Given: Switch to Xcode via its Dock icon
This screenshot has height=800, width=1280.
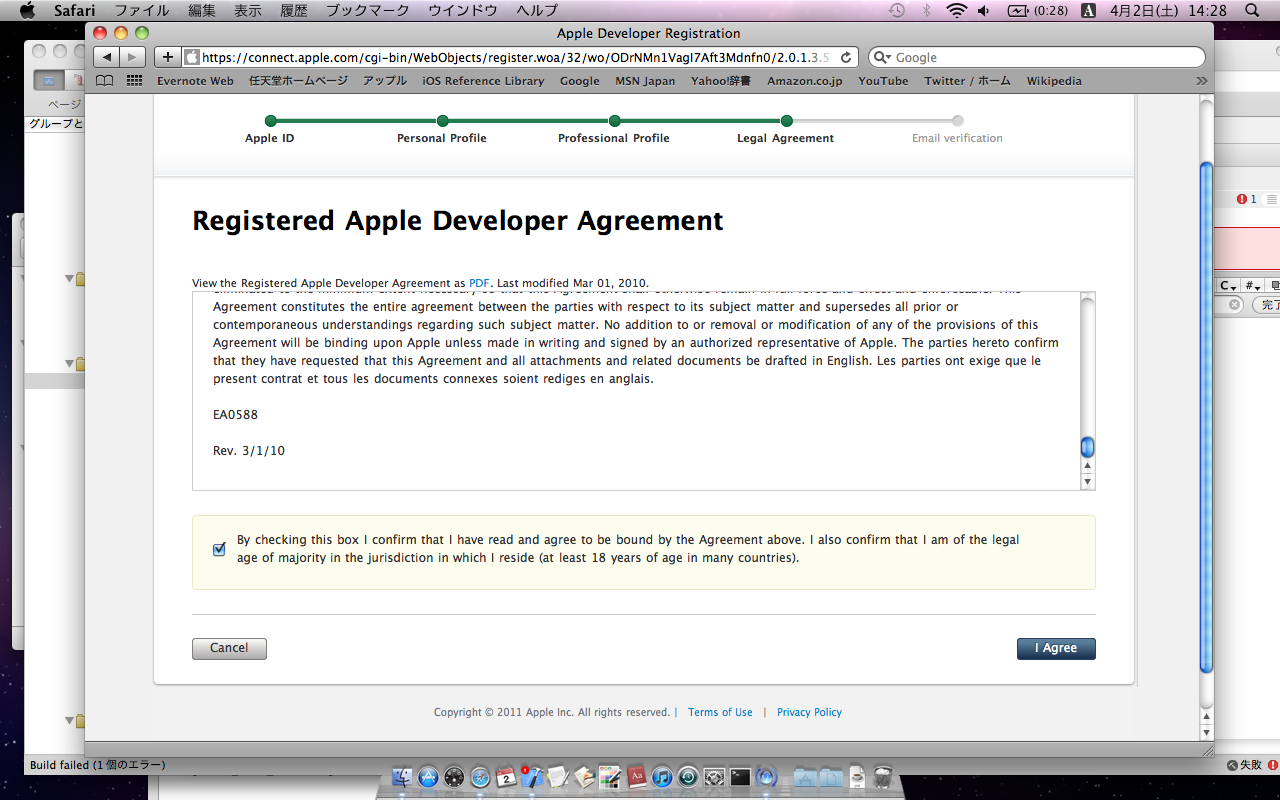Looking at the screenshot, I should [532, 777].
